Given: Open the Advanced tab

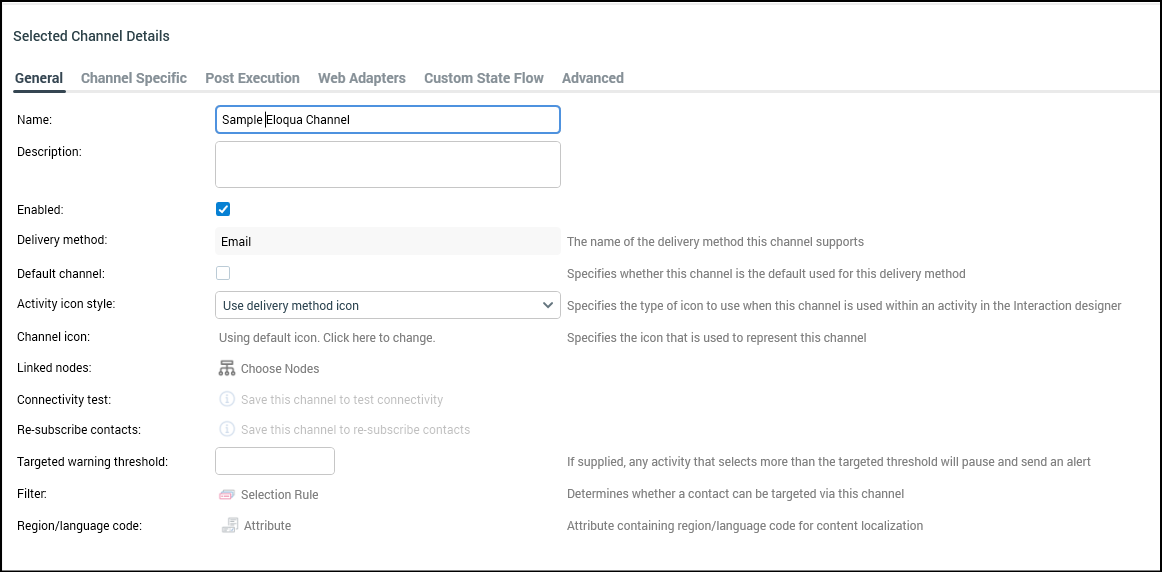Looking at the screenshot, I should pos(592,78).
